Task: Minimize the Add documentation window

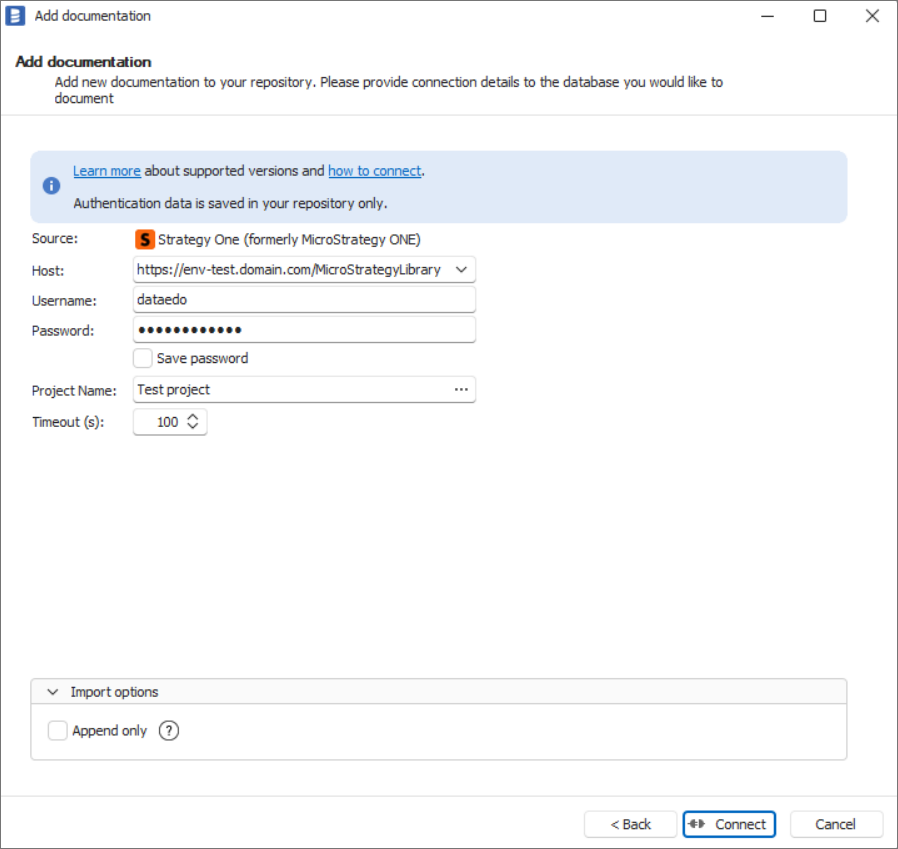Action: pyautogui.click(x=767, y=16)
